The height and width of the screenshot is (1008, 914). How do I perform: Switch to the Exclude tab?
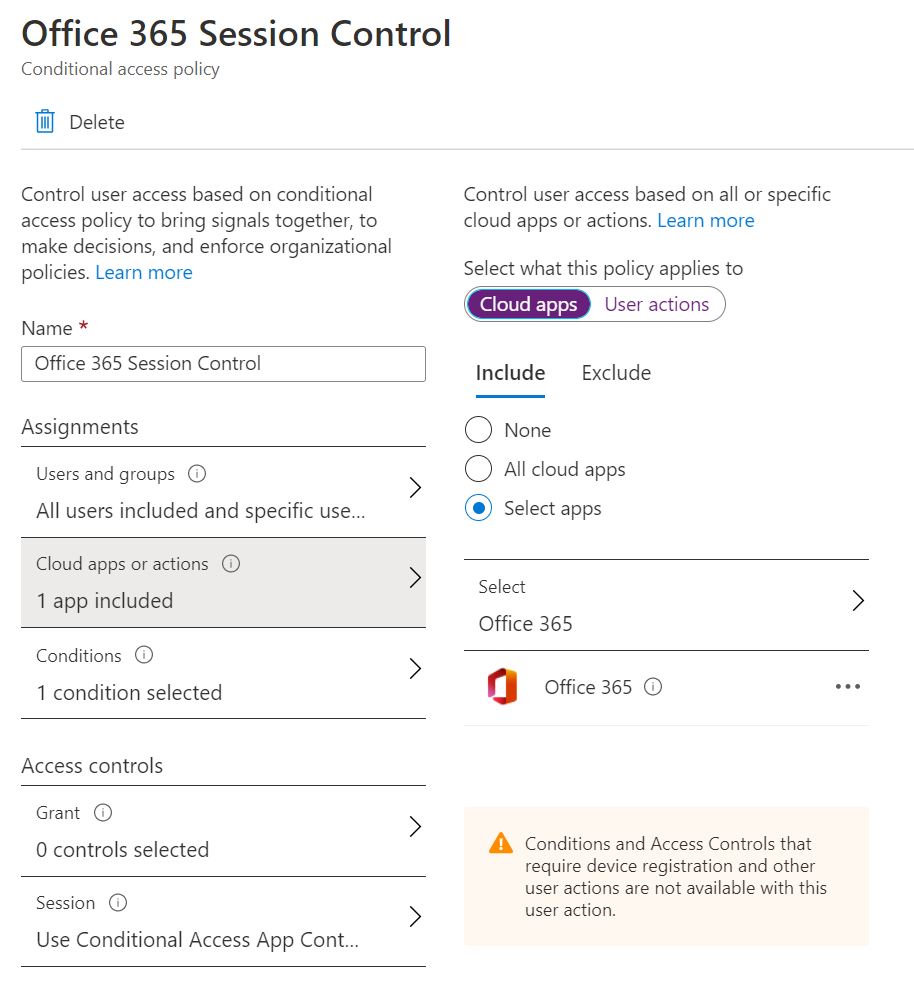tap(615, 372)
